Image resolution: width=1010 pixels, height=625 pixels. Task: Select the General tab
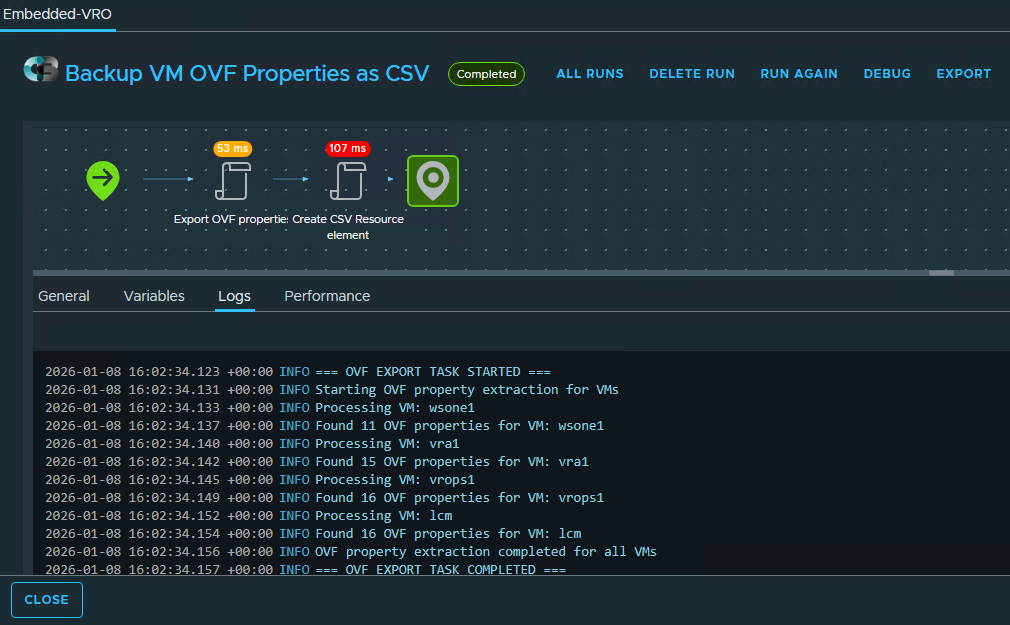click(63, 296)
